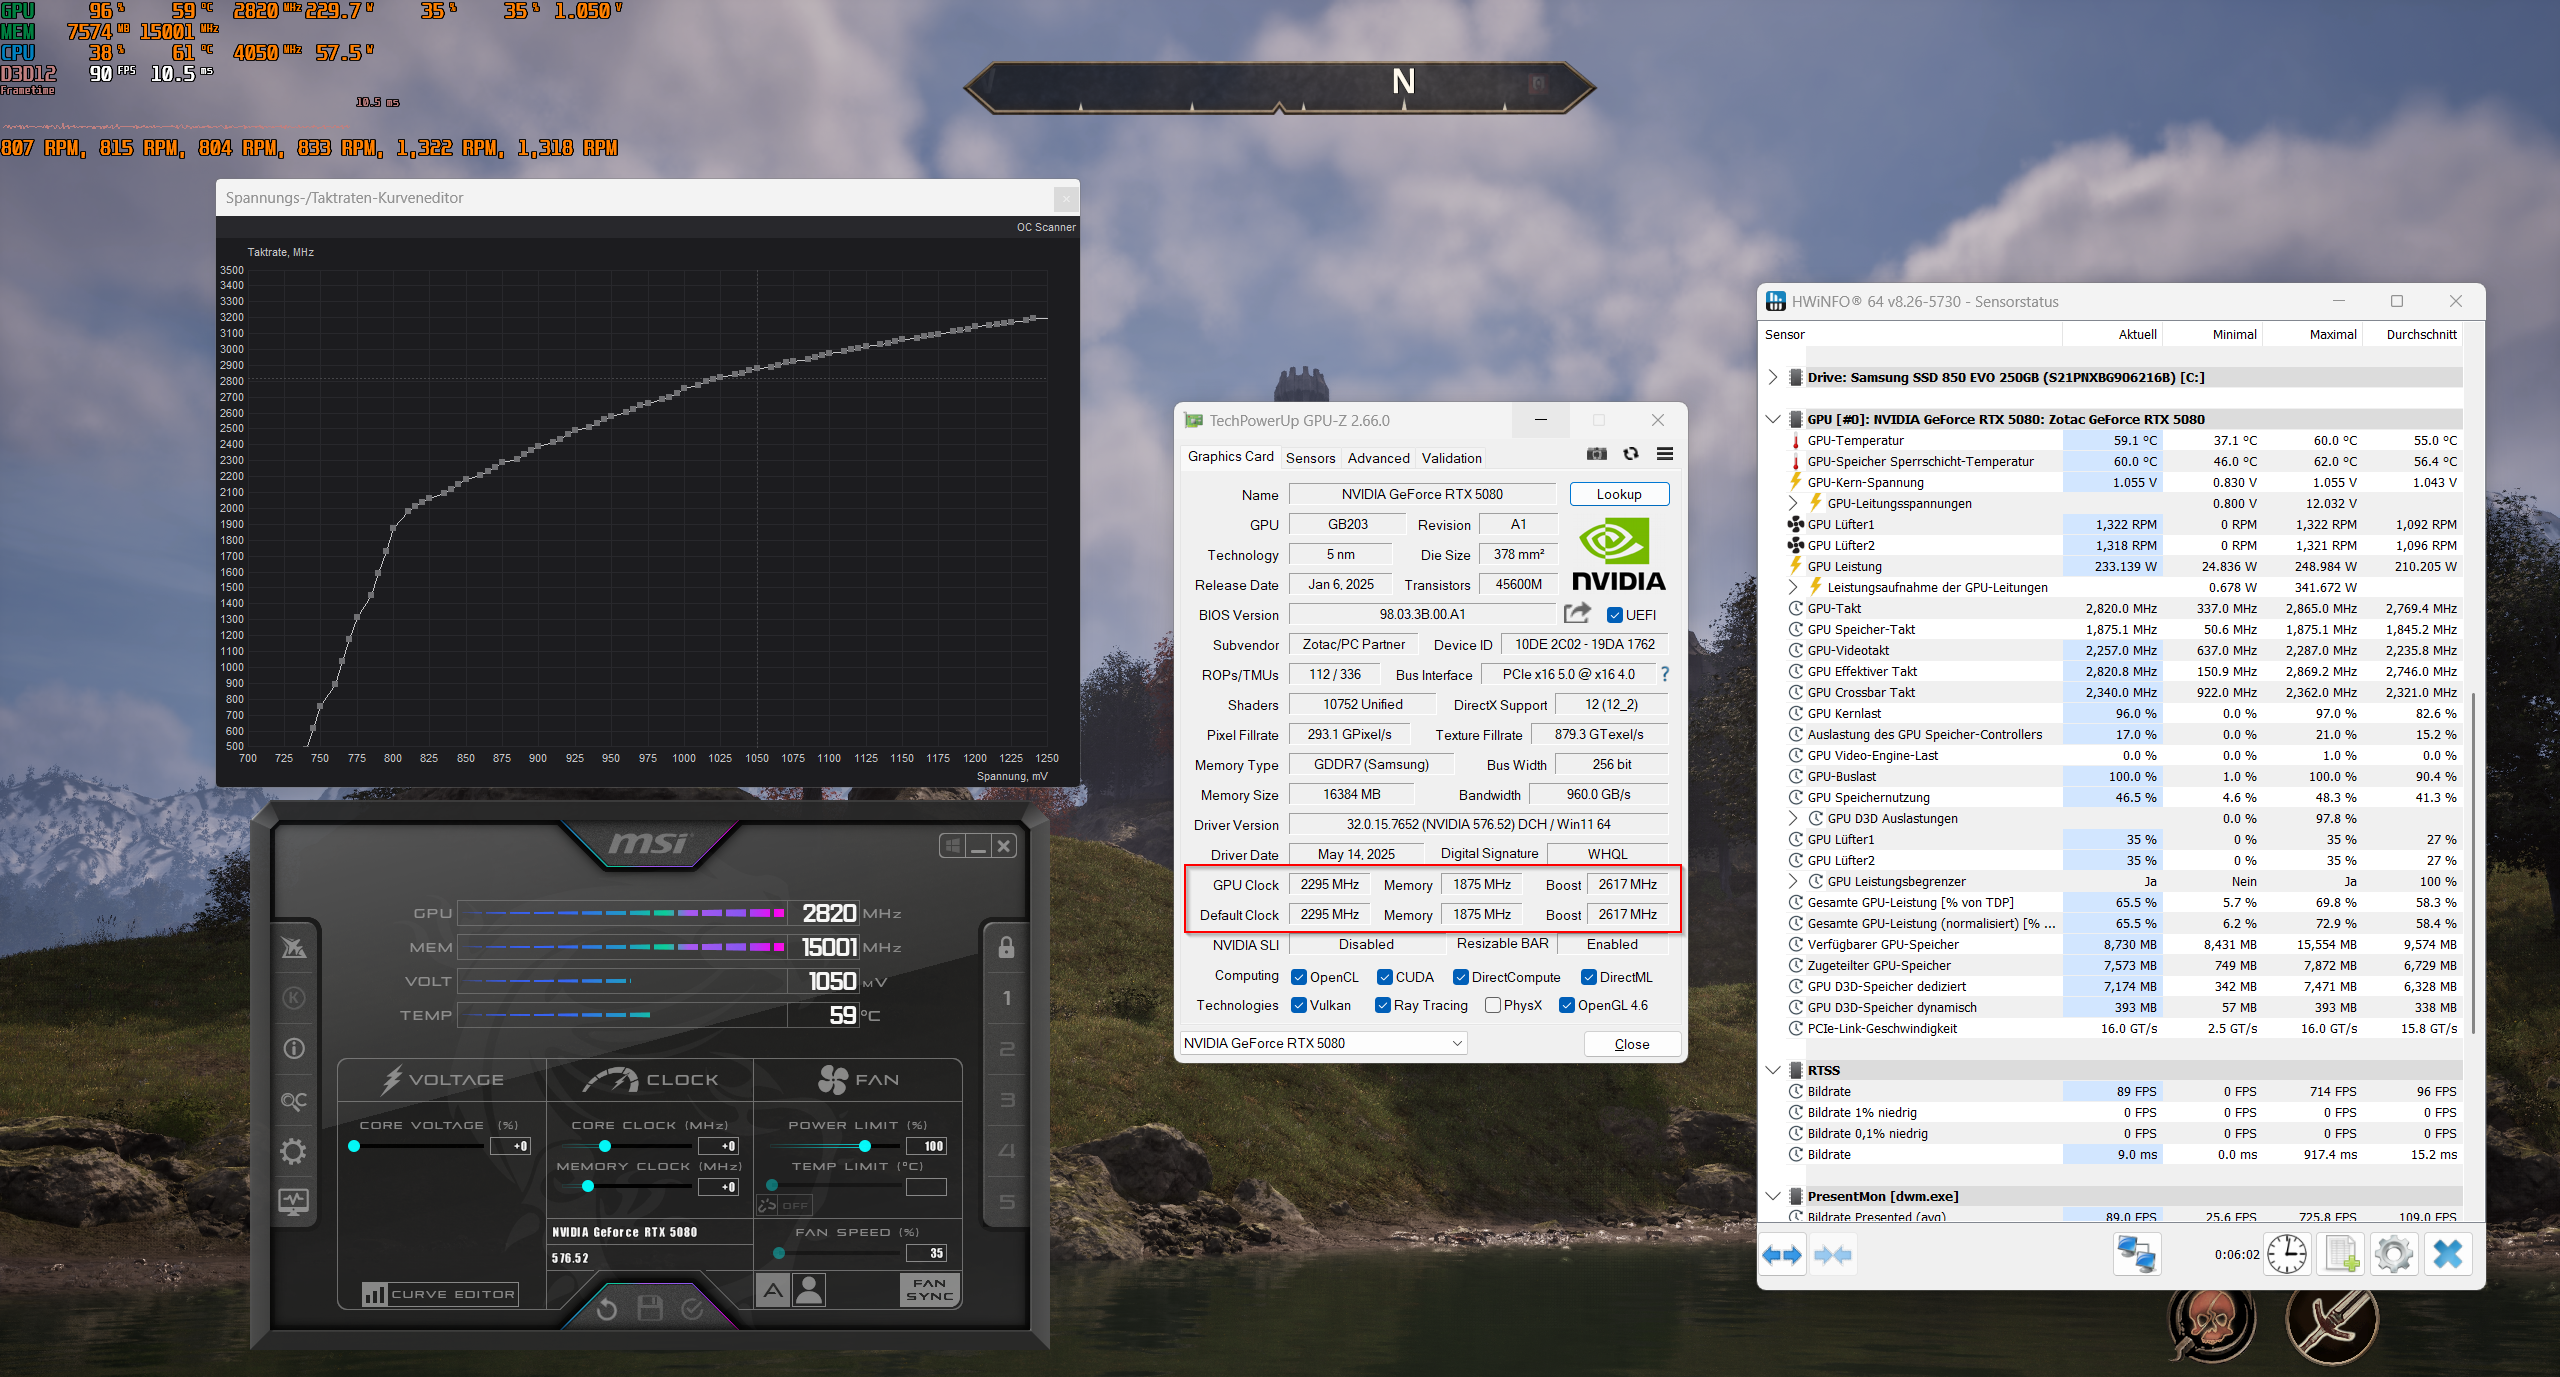The height and width of the screenshot is (1377, 2560).
Task: Toggle the Ray Tracing checkbox
Action: (1383, 1005)
